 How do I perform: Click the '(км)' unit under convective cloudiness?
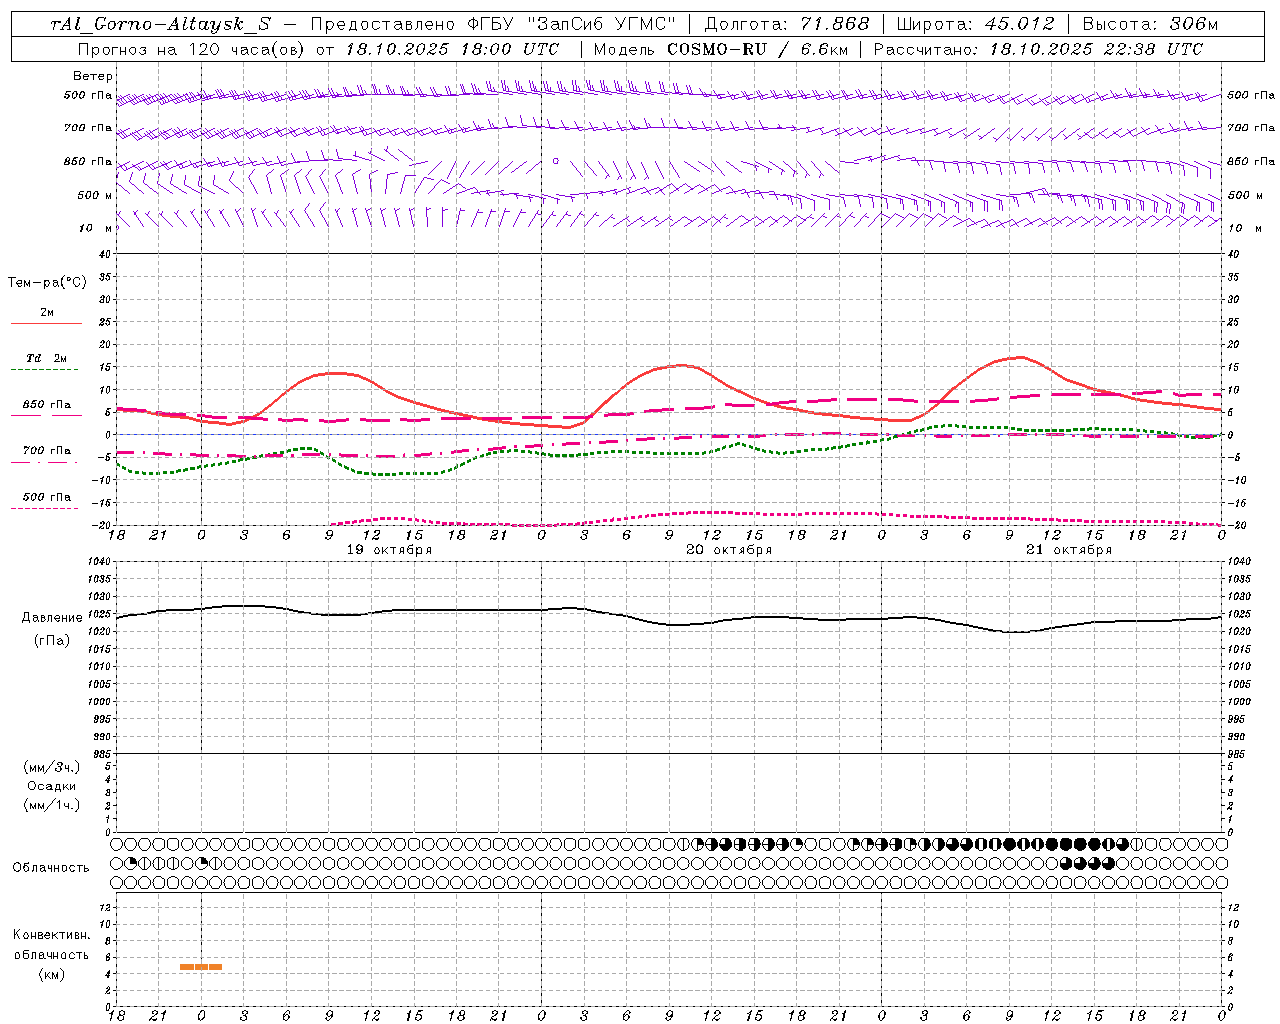pyautogui.click(x=51, y=974)
